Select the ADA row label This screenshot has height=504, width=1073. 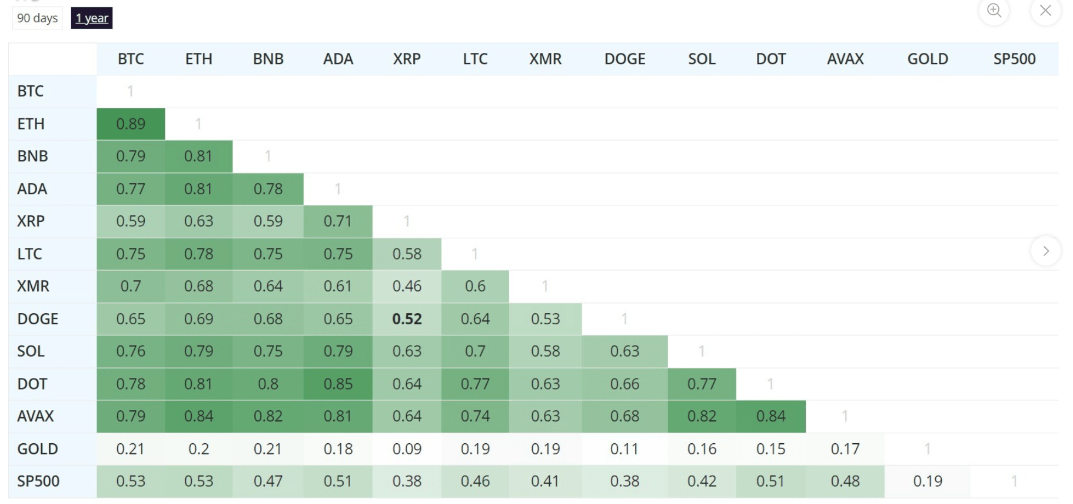click(x=53, y=189)
